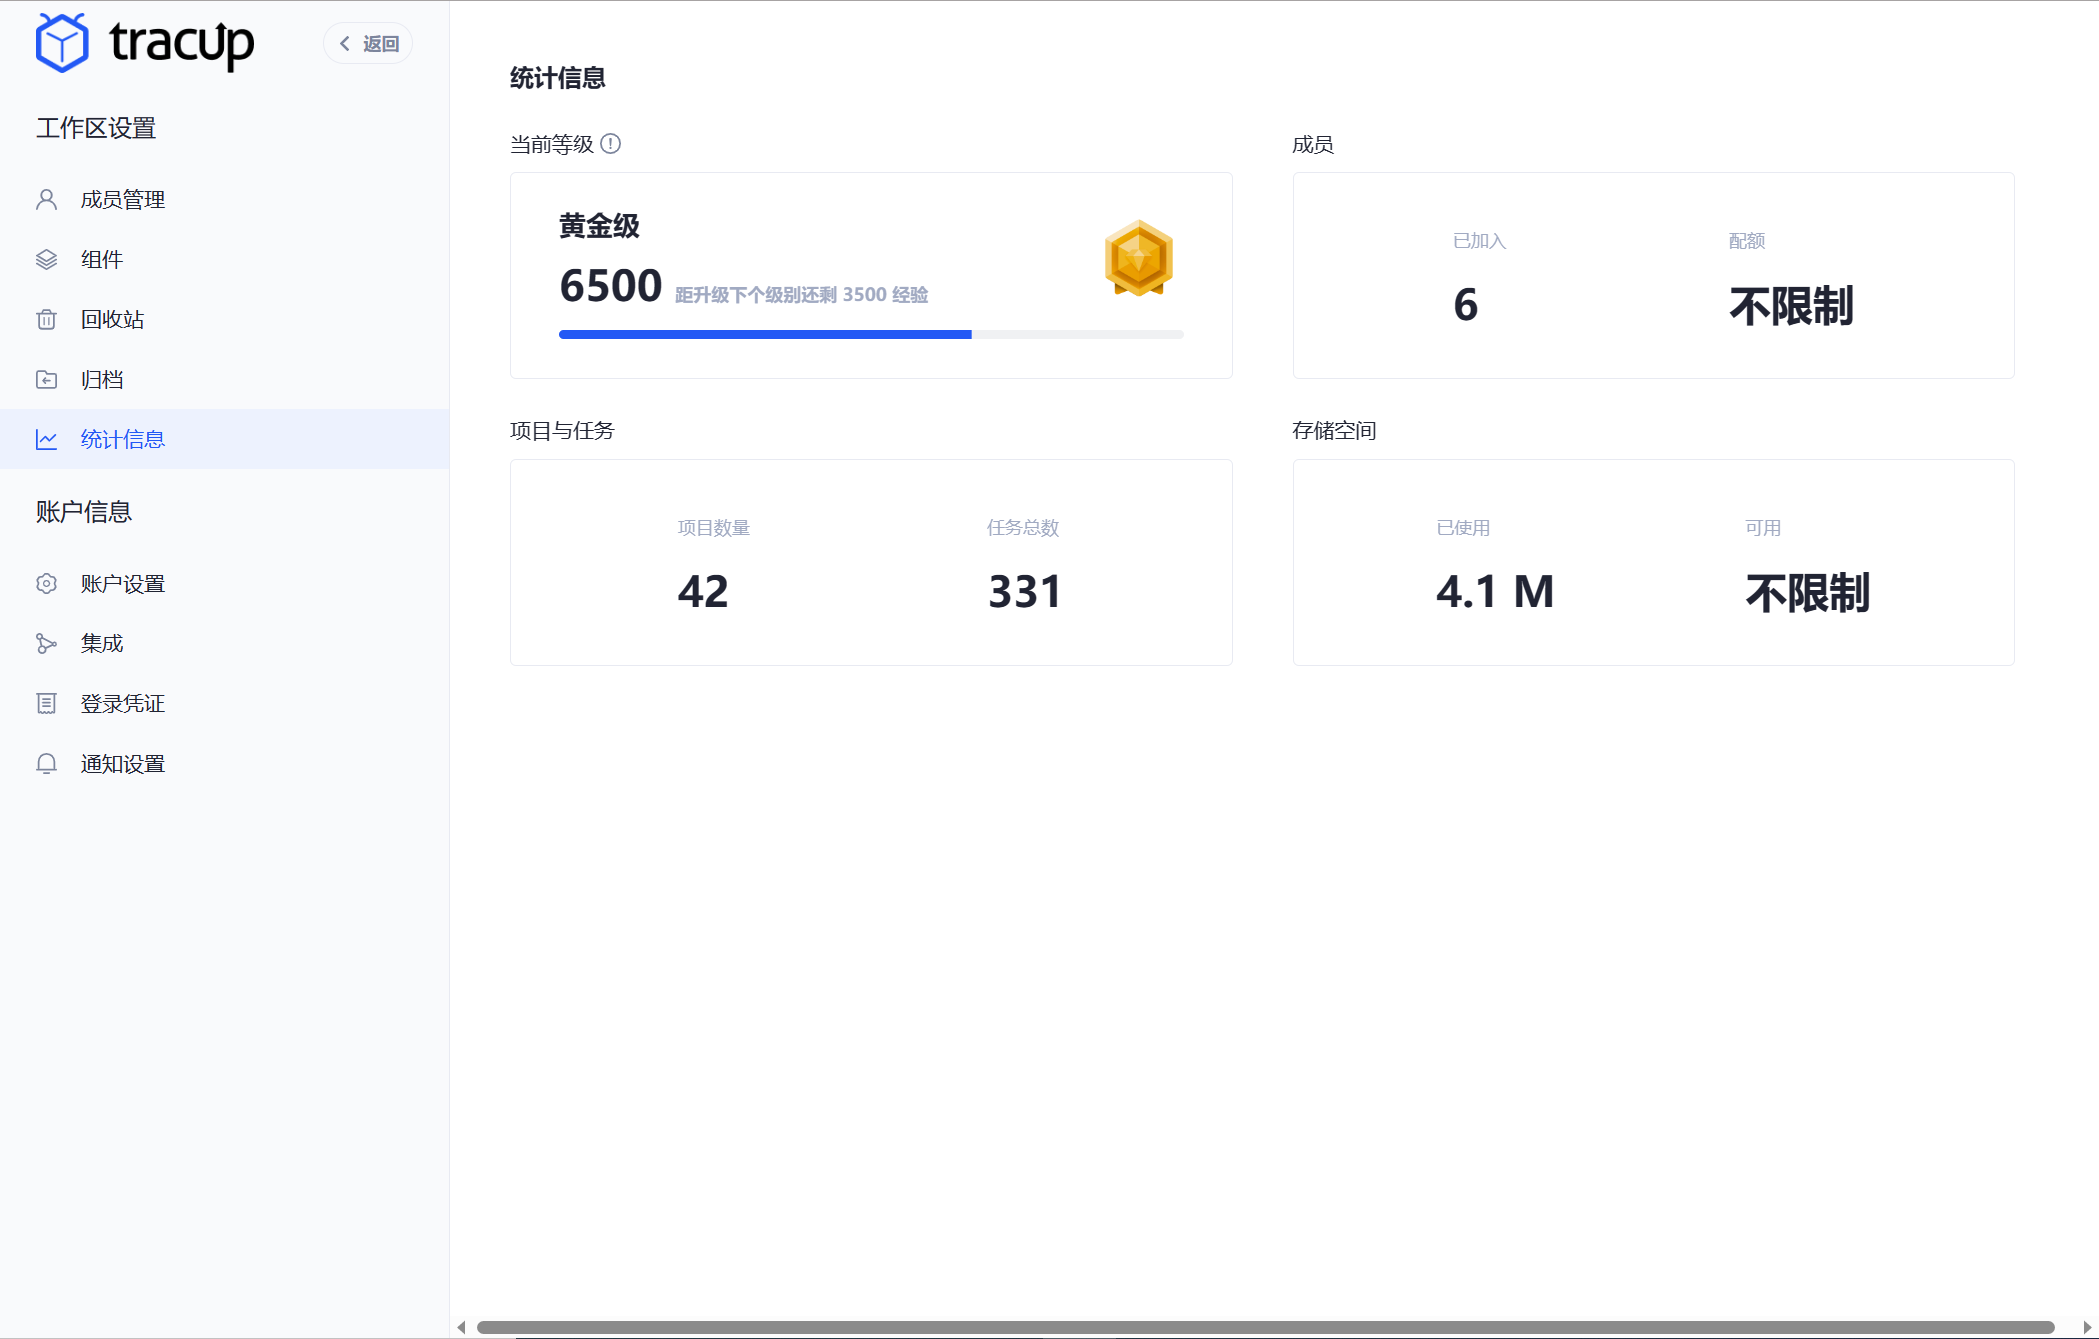
Task: Click the member management person icon
Action: [46, 199]
